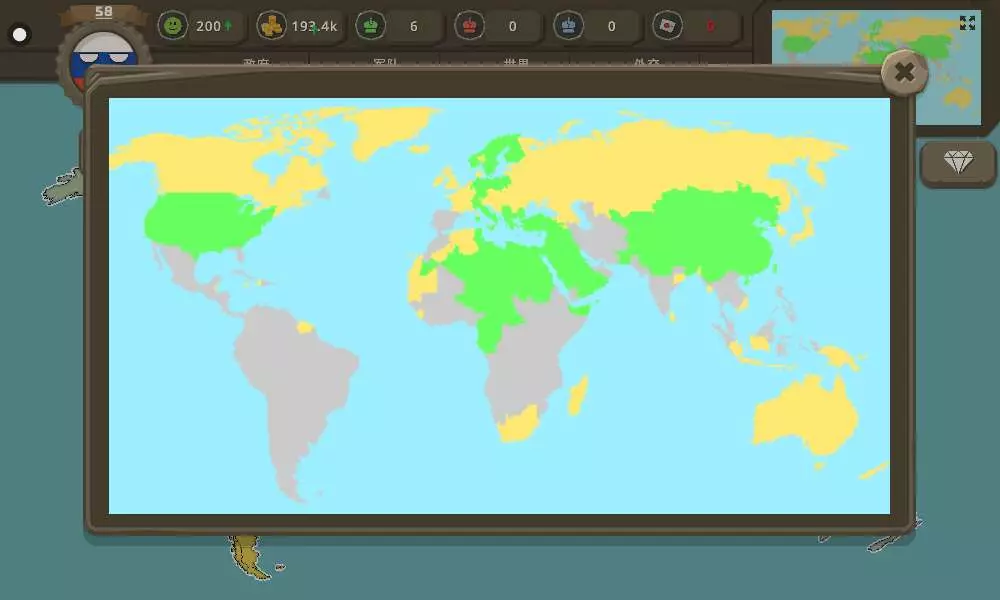Viewport: 1000px width, 600px height.
Task: Click the flag icon in top bar
Action: click(666, 26)
